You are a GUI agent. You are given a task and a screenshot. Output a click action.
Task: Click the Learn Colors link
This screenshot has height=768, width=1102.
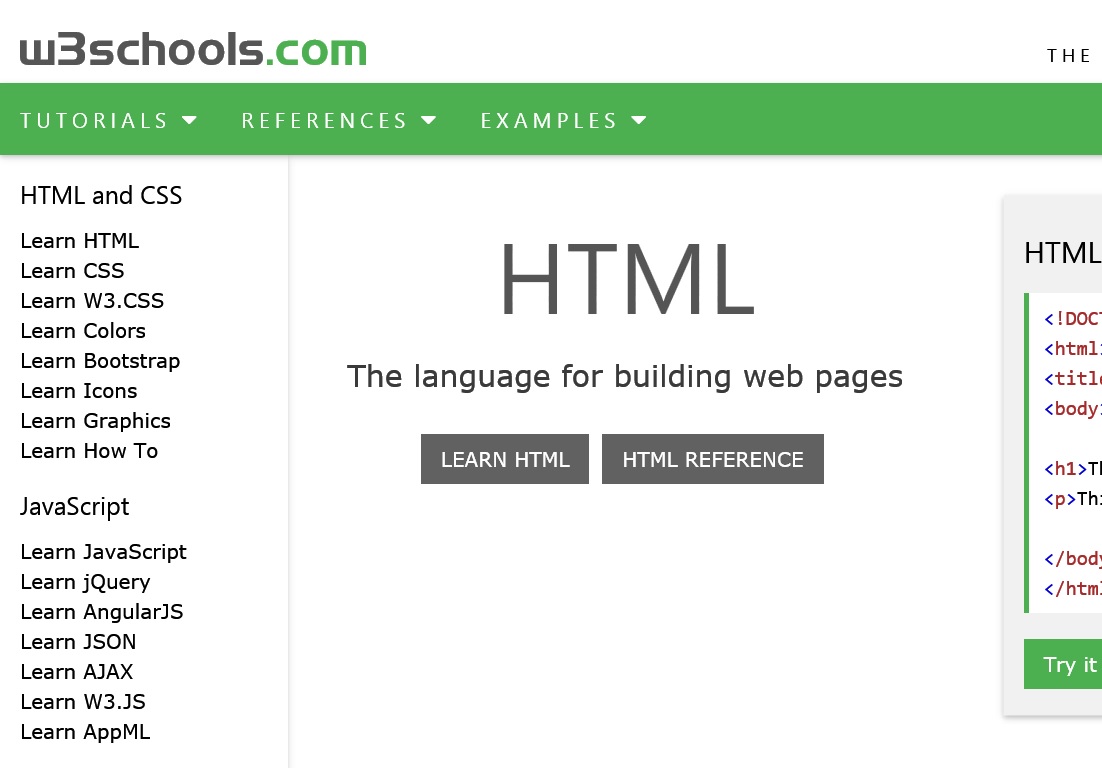pyautogui.click(x=83, y=331)
